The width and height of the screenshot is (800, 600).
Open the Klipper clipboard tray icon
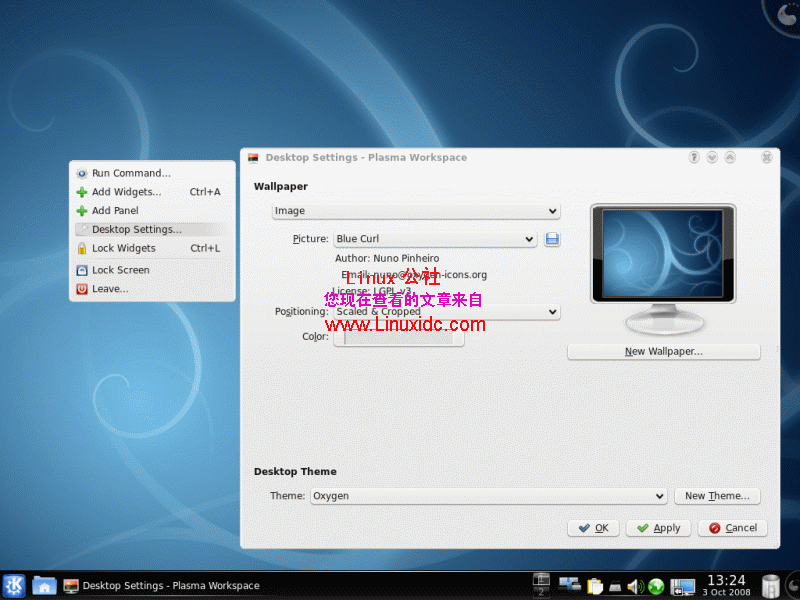pyautogui.click(x=595, y=585)
